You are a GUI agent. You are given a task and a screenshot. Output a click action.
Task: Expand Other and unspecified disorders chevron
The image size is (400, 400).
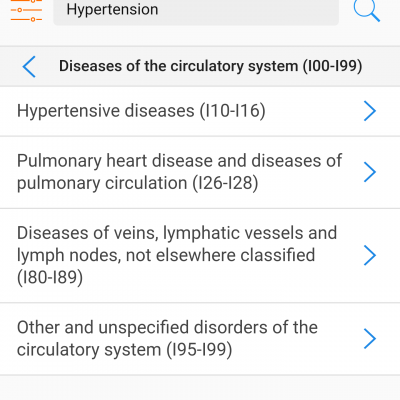pyautogui.click(x=370, y=339)
